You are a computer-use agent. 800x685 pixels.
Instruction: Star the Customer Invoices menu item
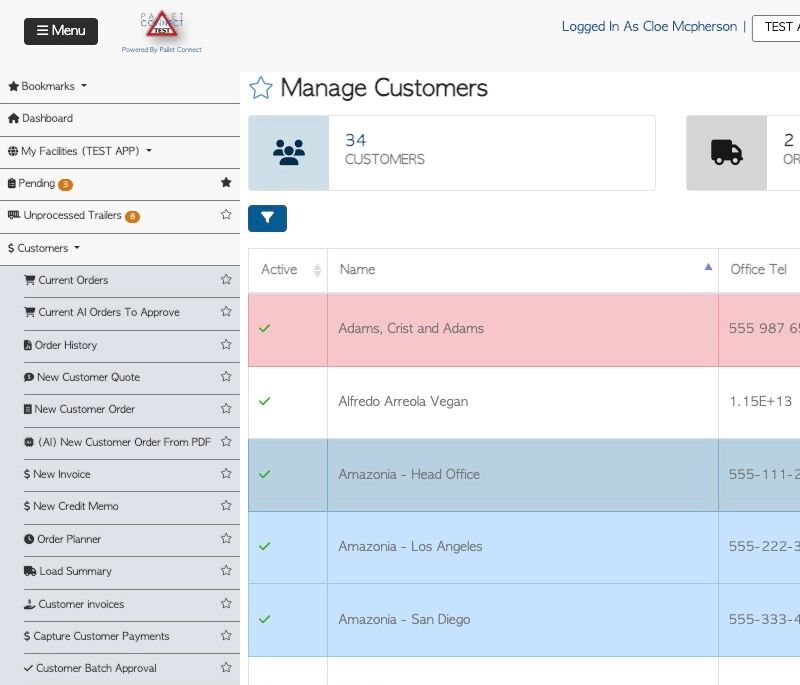tap(226, 603)
